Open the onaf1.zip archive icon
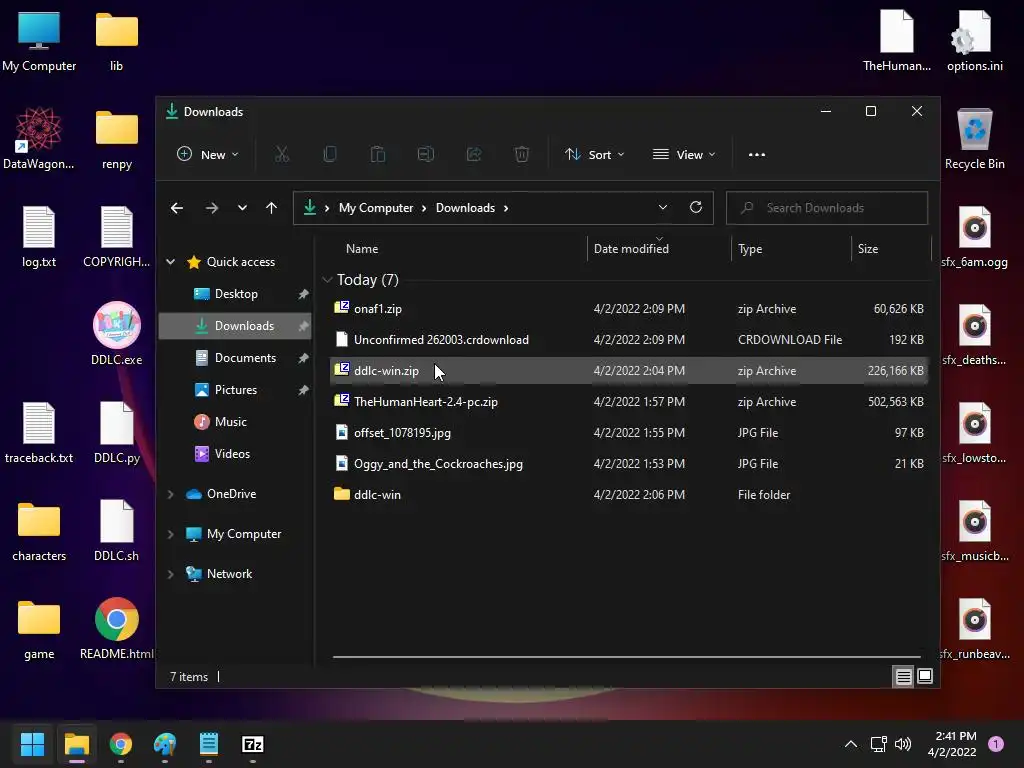 coord(342,308)
